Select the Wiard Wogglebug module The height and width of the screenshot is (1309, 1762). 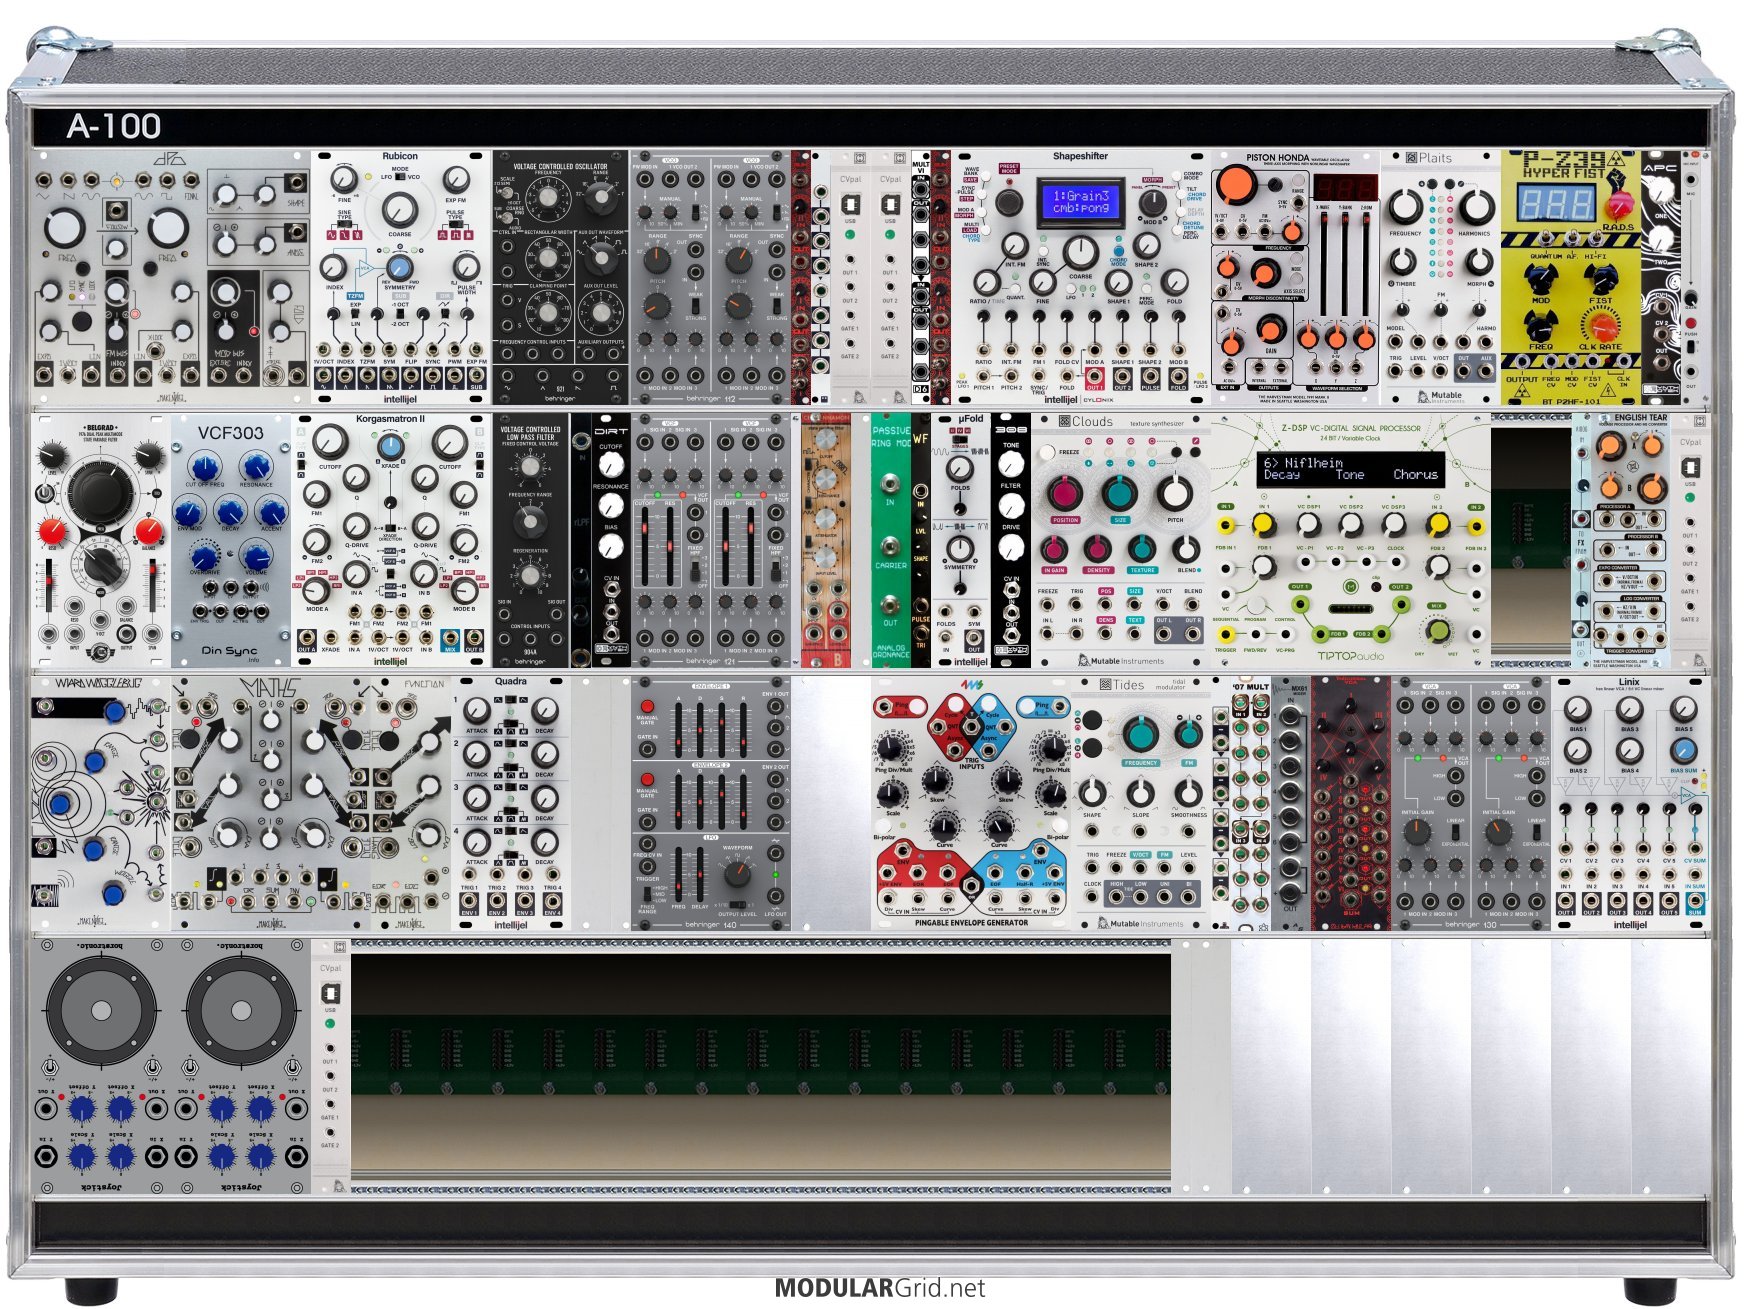tap(100, 803)
